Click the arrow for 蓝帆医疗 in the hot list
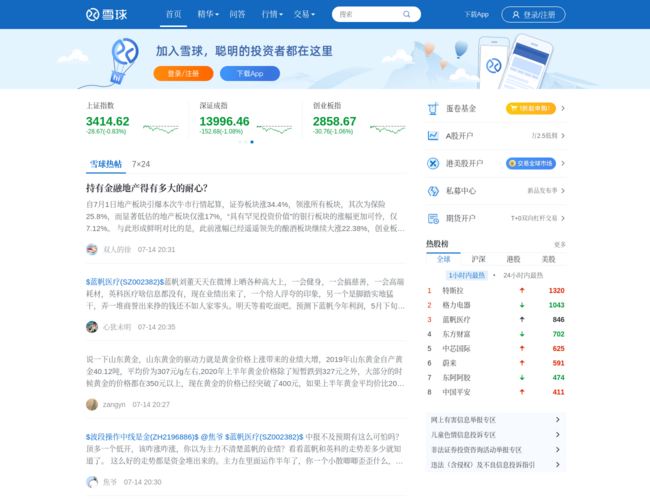 click(x=522, y=320)
